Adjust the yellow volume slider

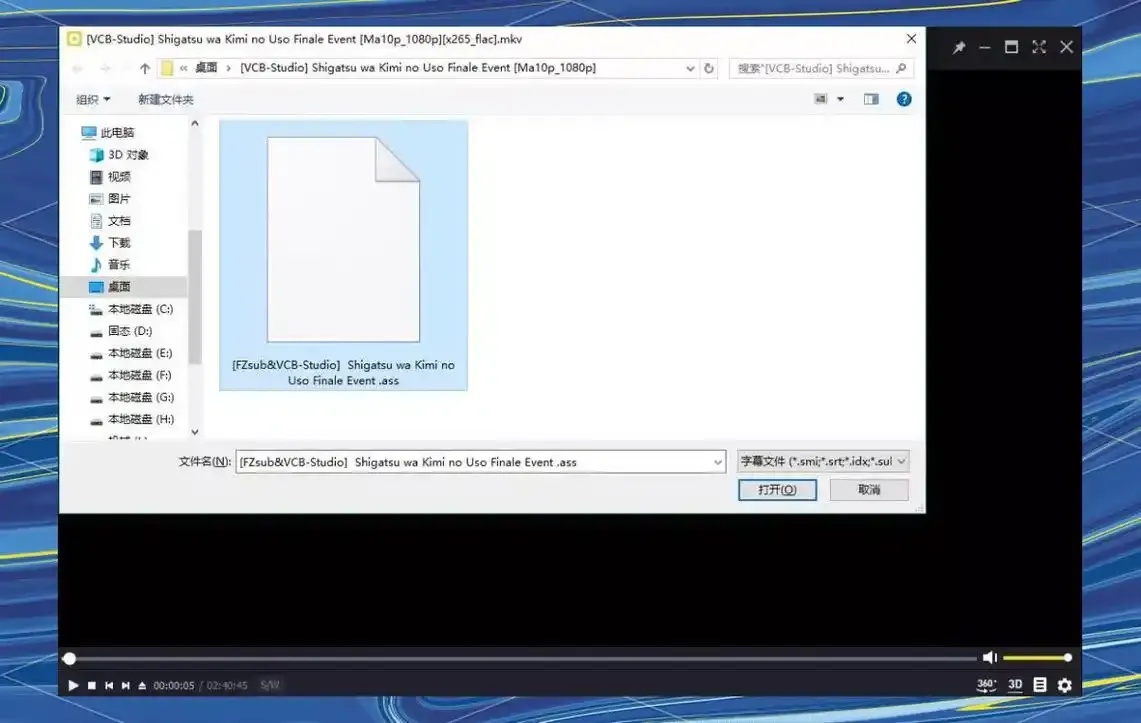[1036, 658]
